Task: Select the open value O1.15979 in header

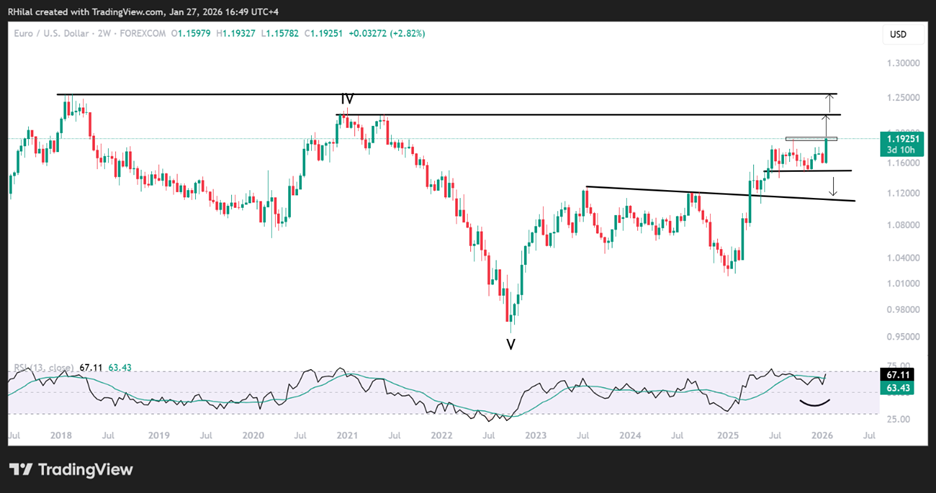Action: [191, 33]
